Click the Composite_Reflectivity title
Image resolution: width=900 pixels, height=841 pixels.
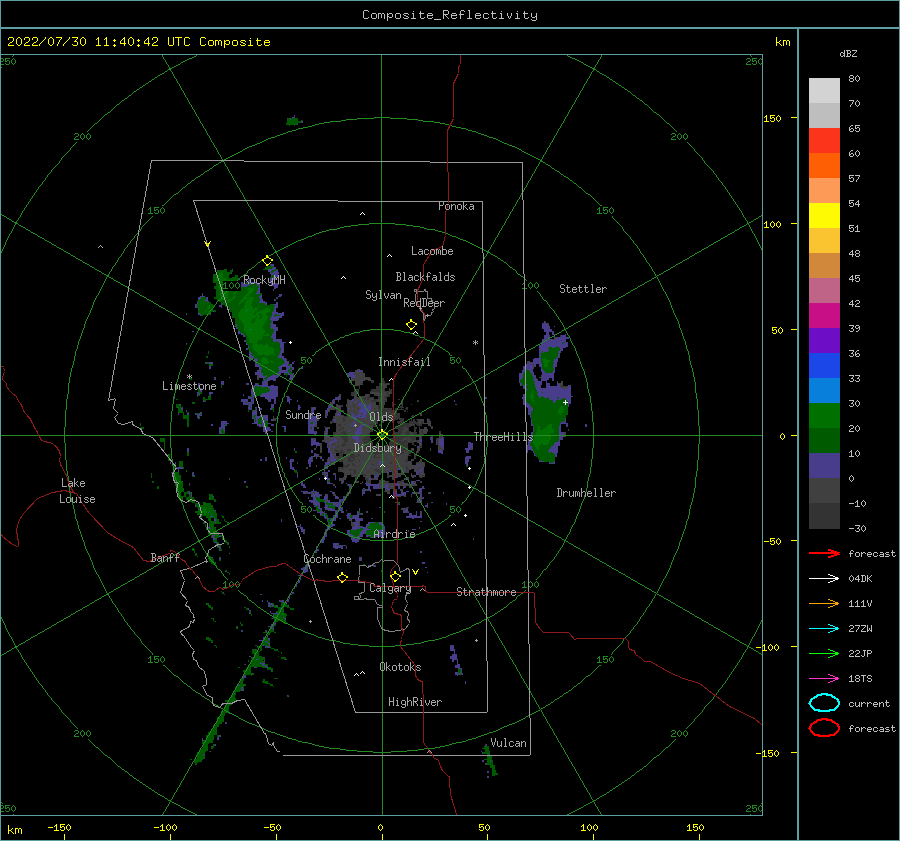click(450, 15)
